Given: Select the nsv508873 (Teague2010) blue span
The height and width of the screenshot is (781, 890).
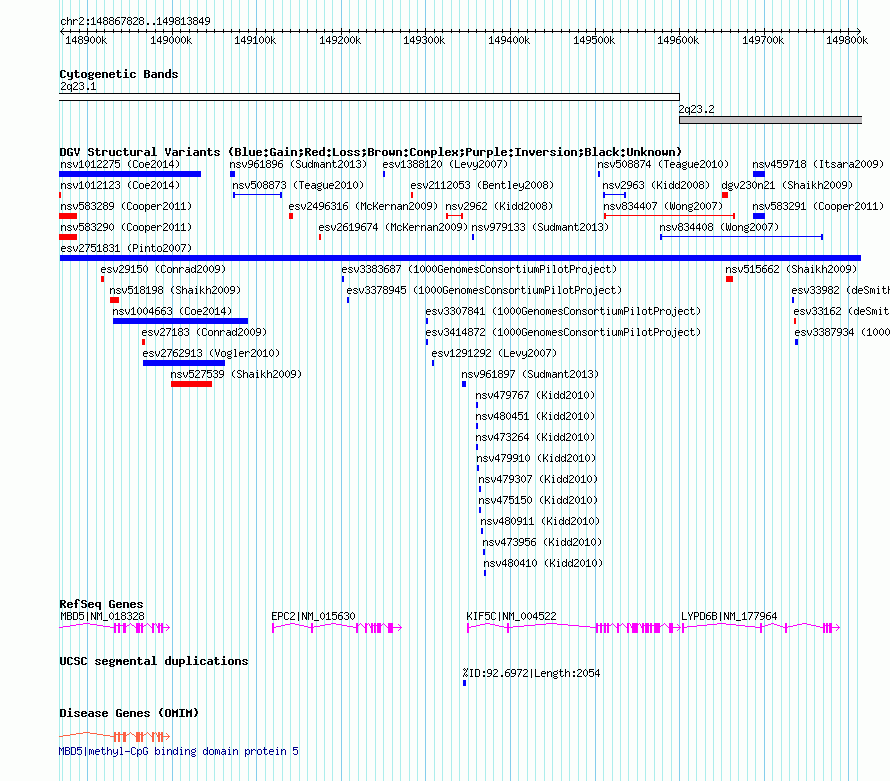Looking at the screenshot, I should click(258, 195).
